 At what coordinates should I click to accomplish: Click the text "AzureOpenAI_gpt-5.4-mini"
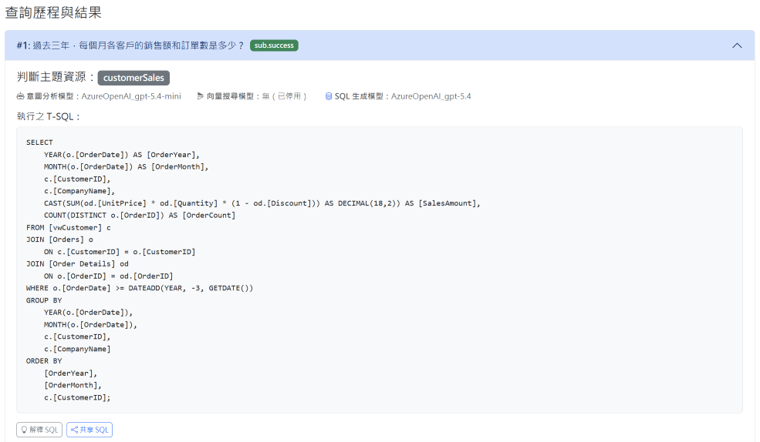pyautogui.click(x=131, y=96)
